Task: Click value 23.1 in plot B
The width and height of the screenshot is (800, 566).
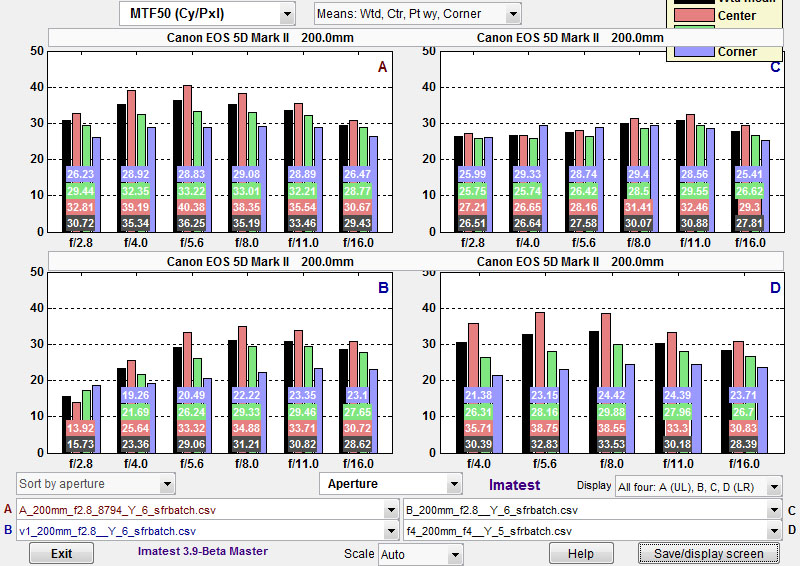Action: pyautogui.click(x=357, y=396)
